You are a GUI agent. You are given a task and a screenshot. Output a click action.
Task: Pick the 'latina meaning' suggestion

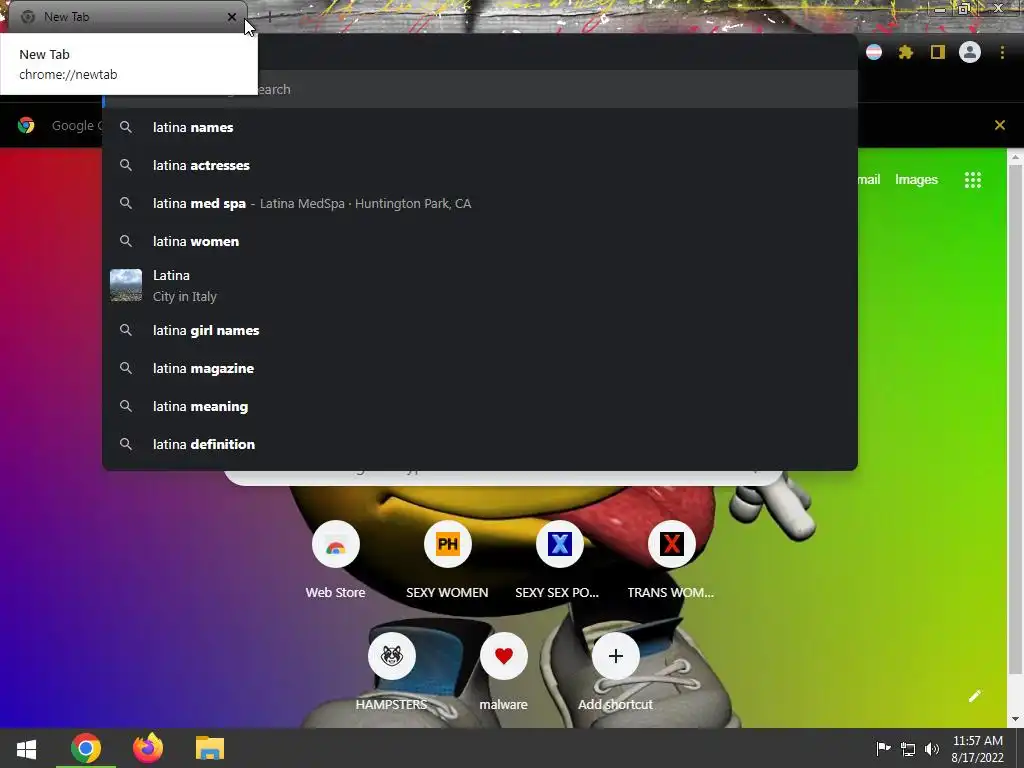pos(480,406)
